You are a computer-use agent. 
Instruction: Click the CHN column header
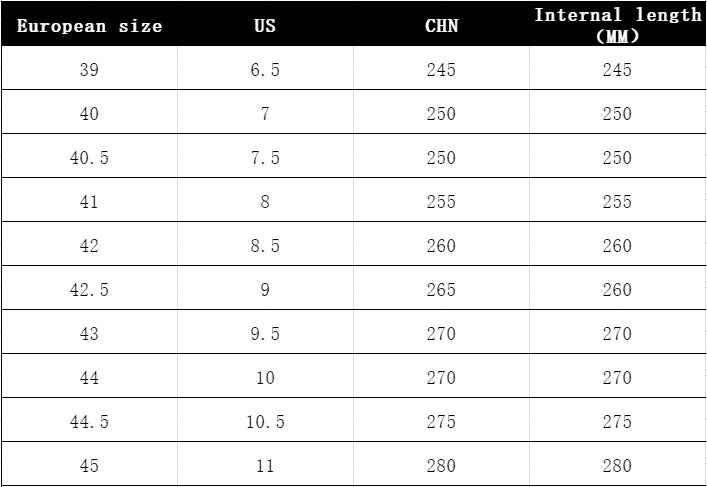point(441,26)
